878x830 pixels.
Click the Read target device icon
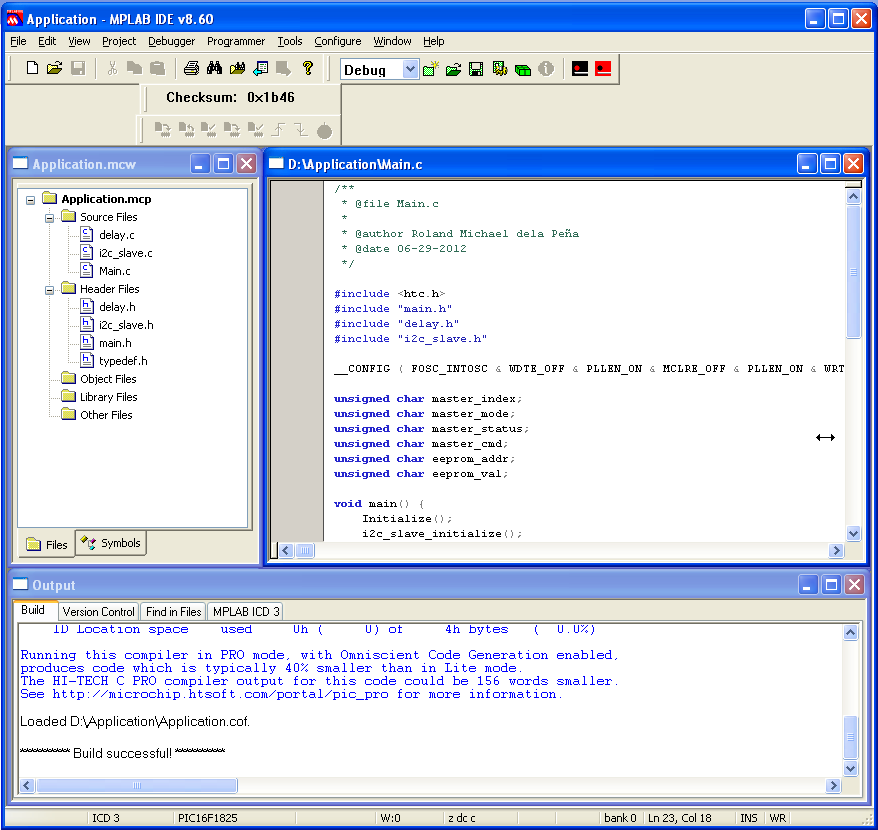186,130
